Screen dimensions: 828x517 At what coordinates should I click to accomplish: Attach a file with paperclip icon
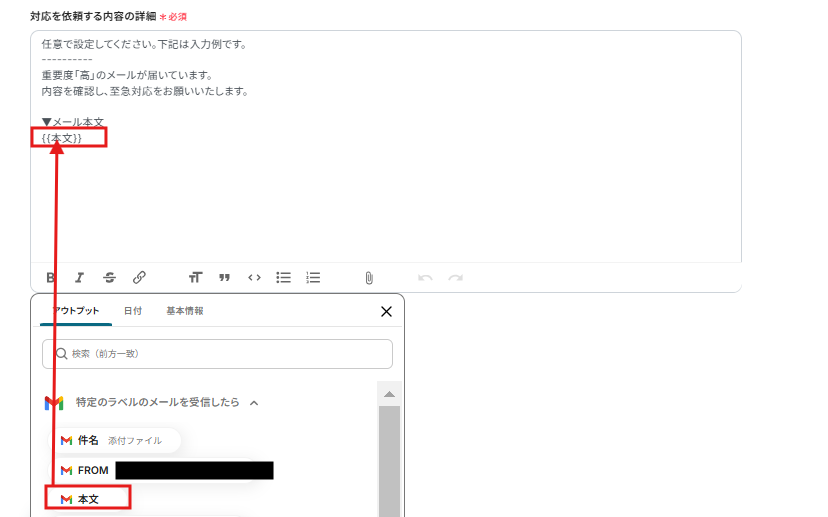coord(369,278)
